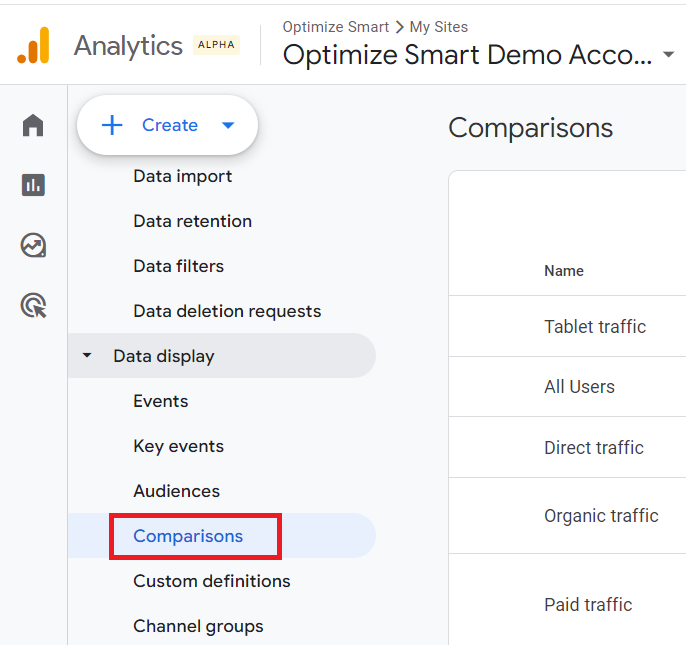686x645 pixels.
Task: Click Optimize Smart breadcrumb link
Action: coord(336,27)
